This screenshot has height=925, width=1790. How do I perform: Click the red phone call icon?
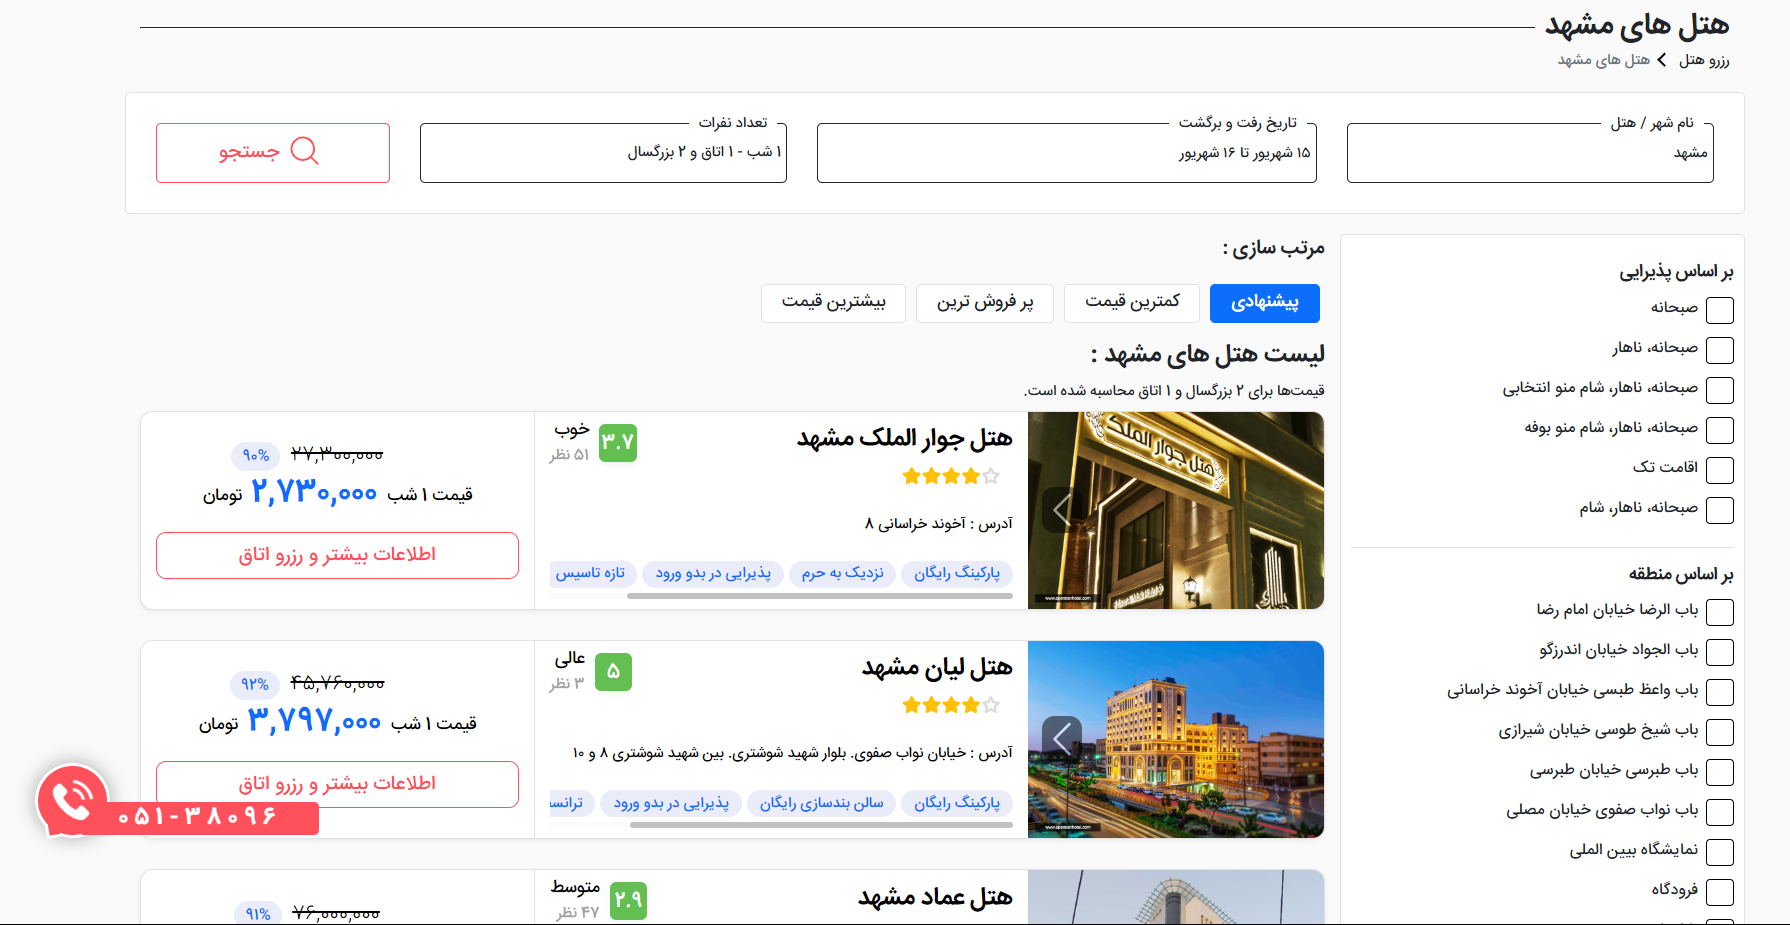[x=72, y=800]
